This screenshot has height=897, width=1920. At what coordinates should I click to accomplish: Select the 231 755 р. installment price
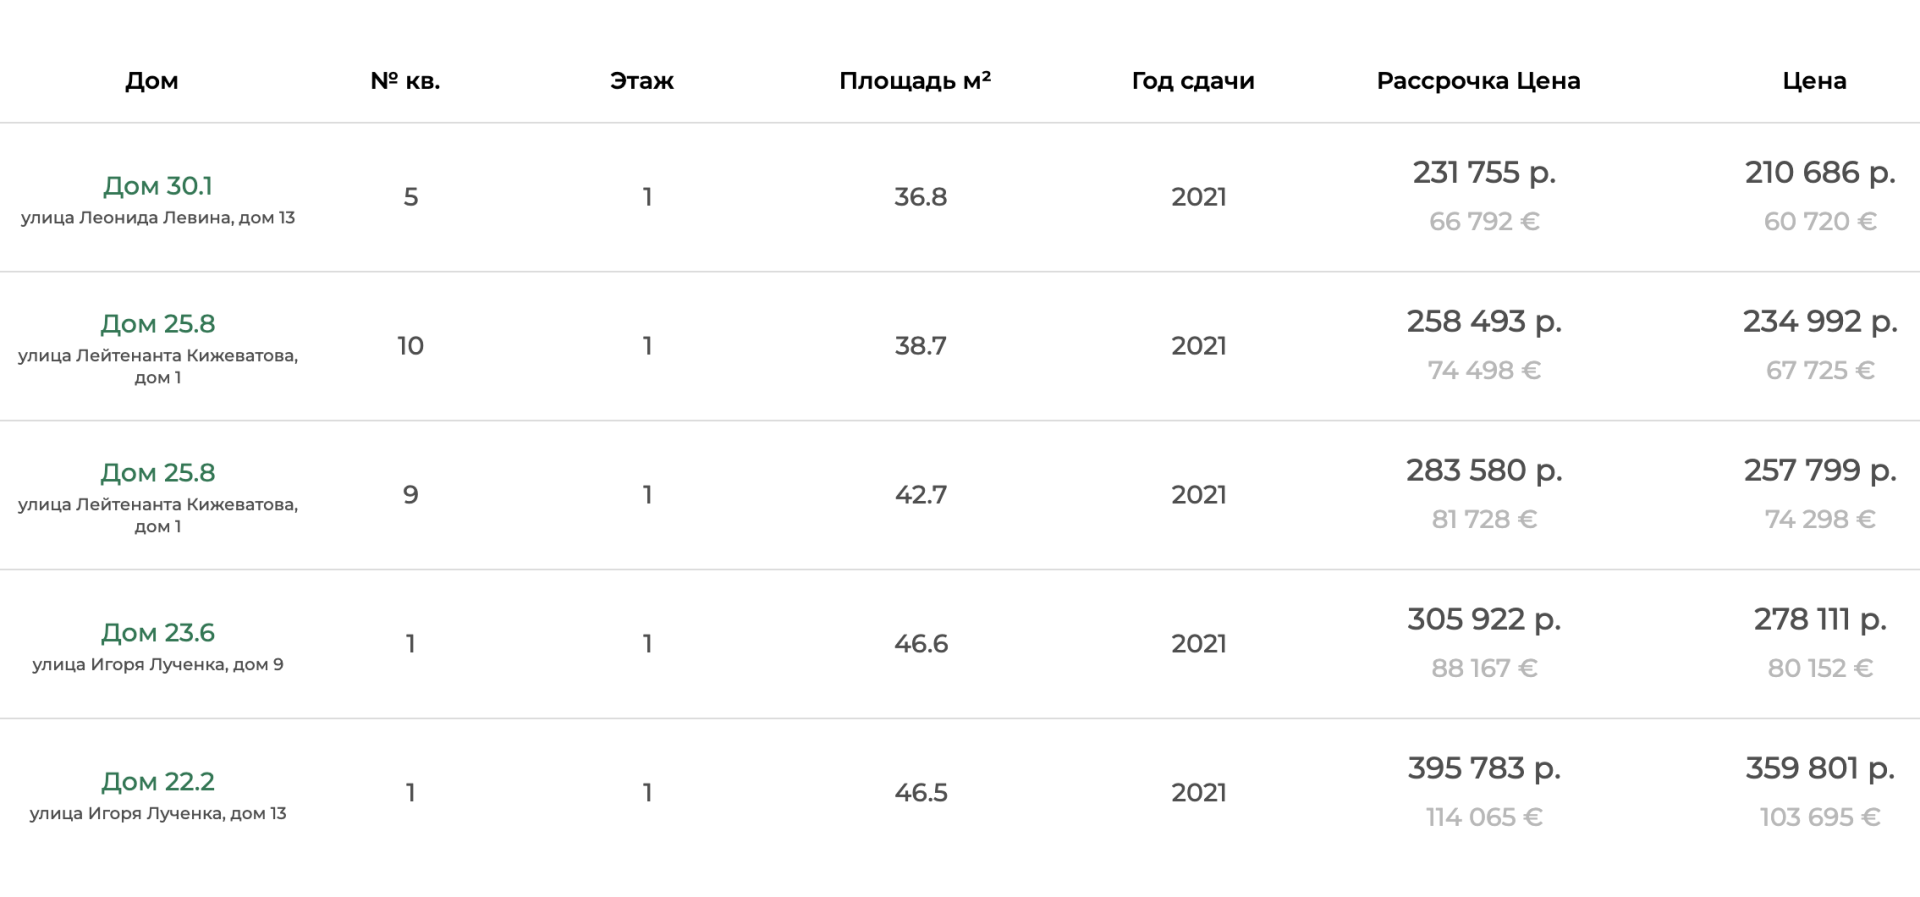(x=1484, y=173)
